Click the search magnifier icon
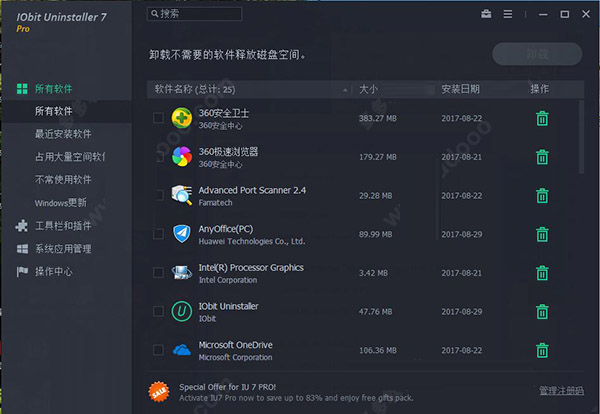Image resolution: width=600 pixels, height=414 pixels. pyautogui.click(x=155, y=14)
